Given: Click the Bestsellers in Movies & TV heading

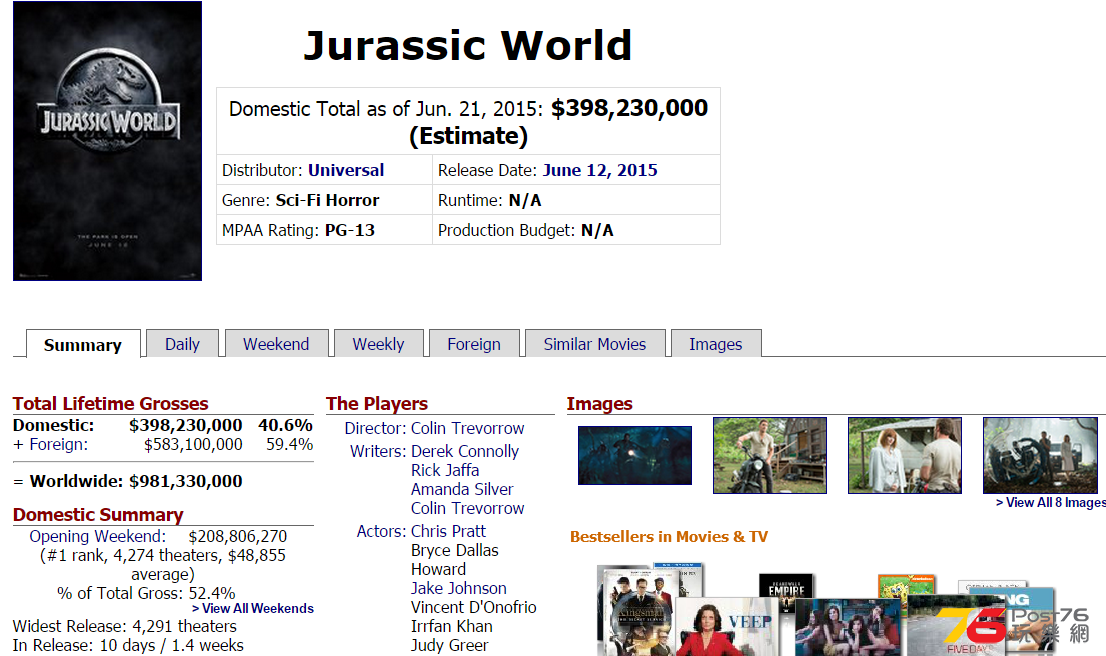Looking at the screenshot, I should pyautogui.click(x=669, y=537).
